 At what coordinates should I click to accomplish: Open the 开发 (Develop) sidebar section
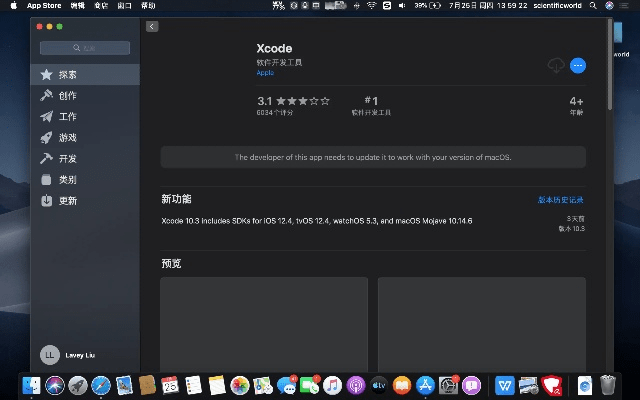click(85, 158)
